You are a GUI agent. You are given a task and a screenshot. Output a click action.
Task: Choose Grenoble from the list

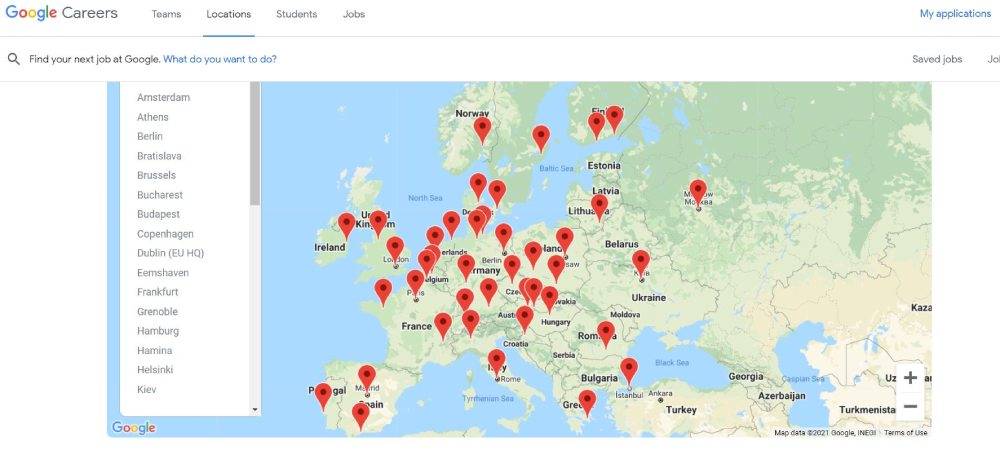pos(158,312)
